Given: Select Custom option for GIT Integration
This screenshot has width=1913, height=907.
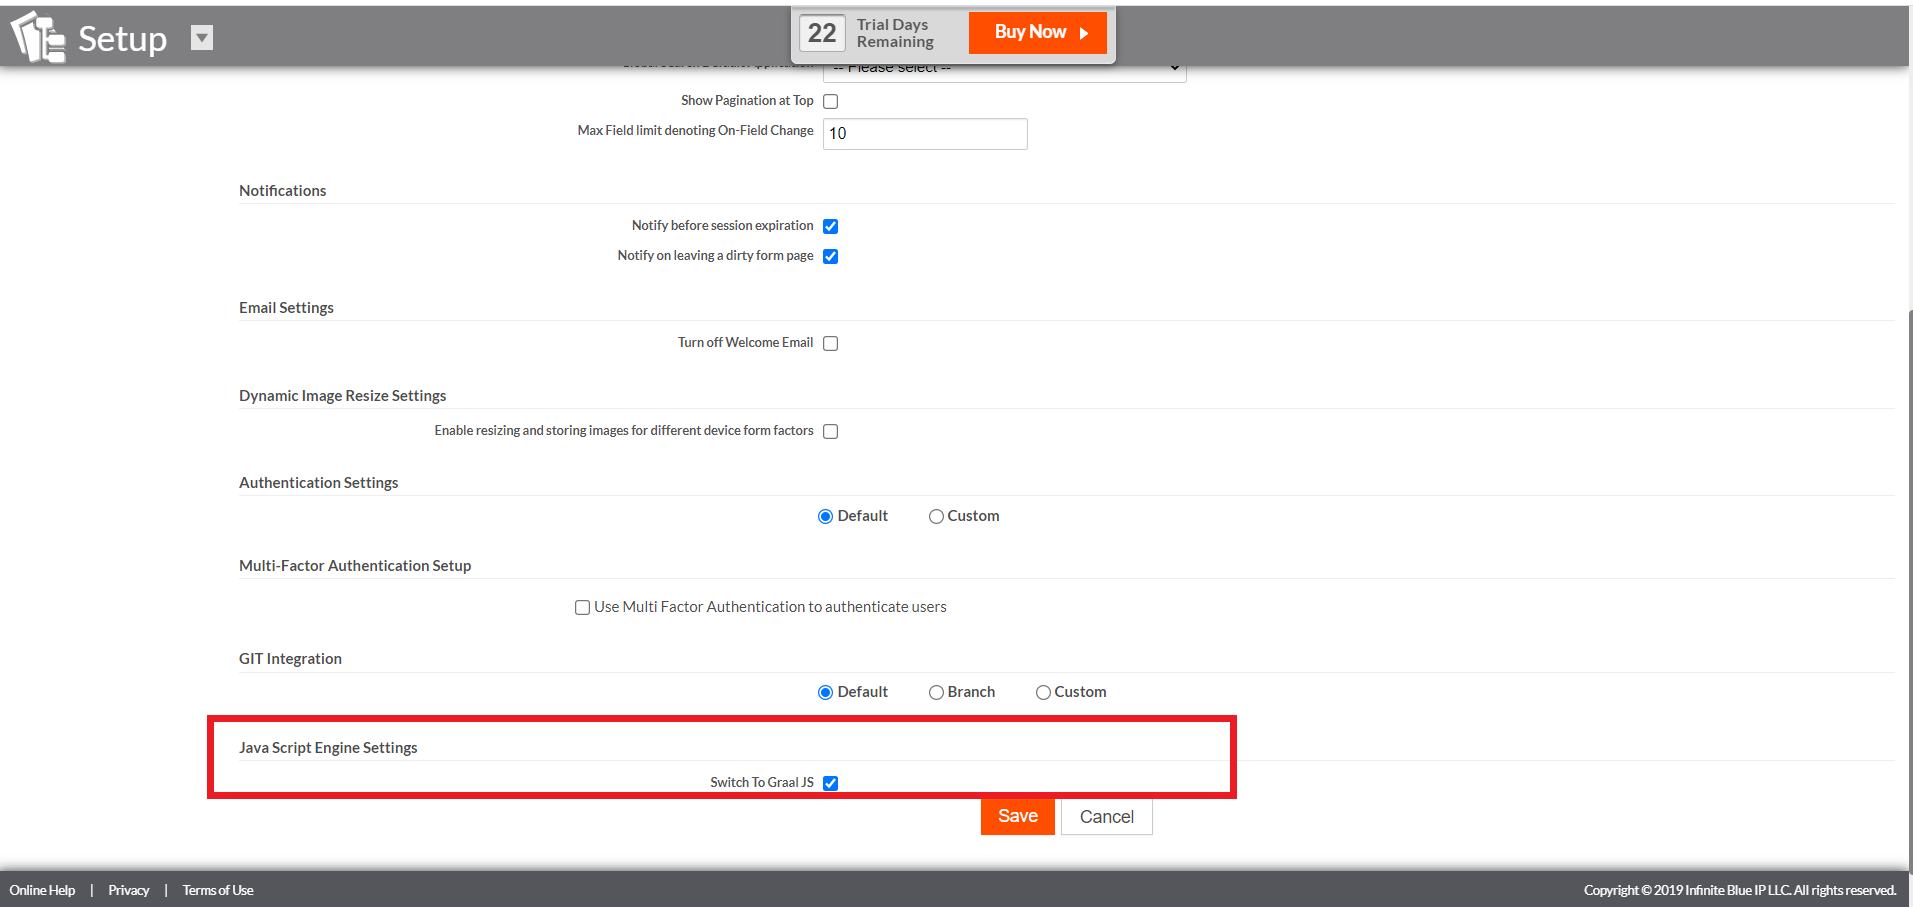Looking at the screenshot, I should click(x=1043, y=692).
